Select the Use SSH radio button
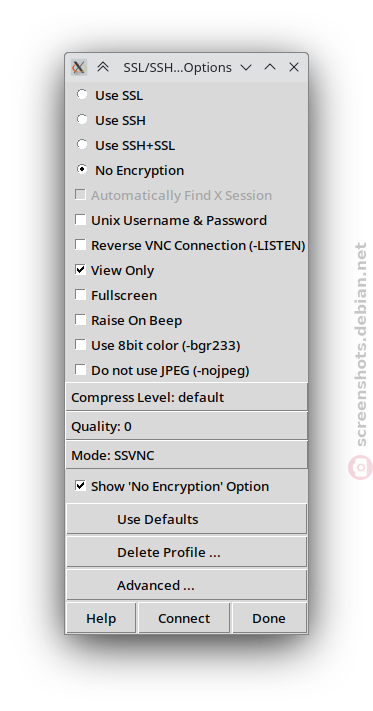Screen dimensions: 373x711 coord(82,120)
